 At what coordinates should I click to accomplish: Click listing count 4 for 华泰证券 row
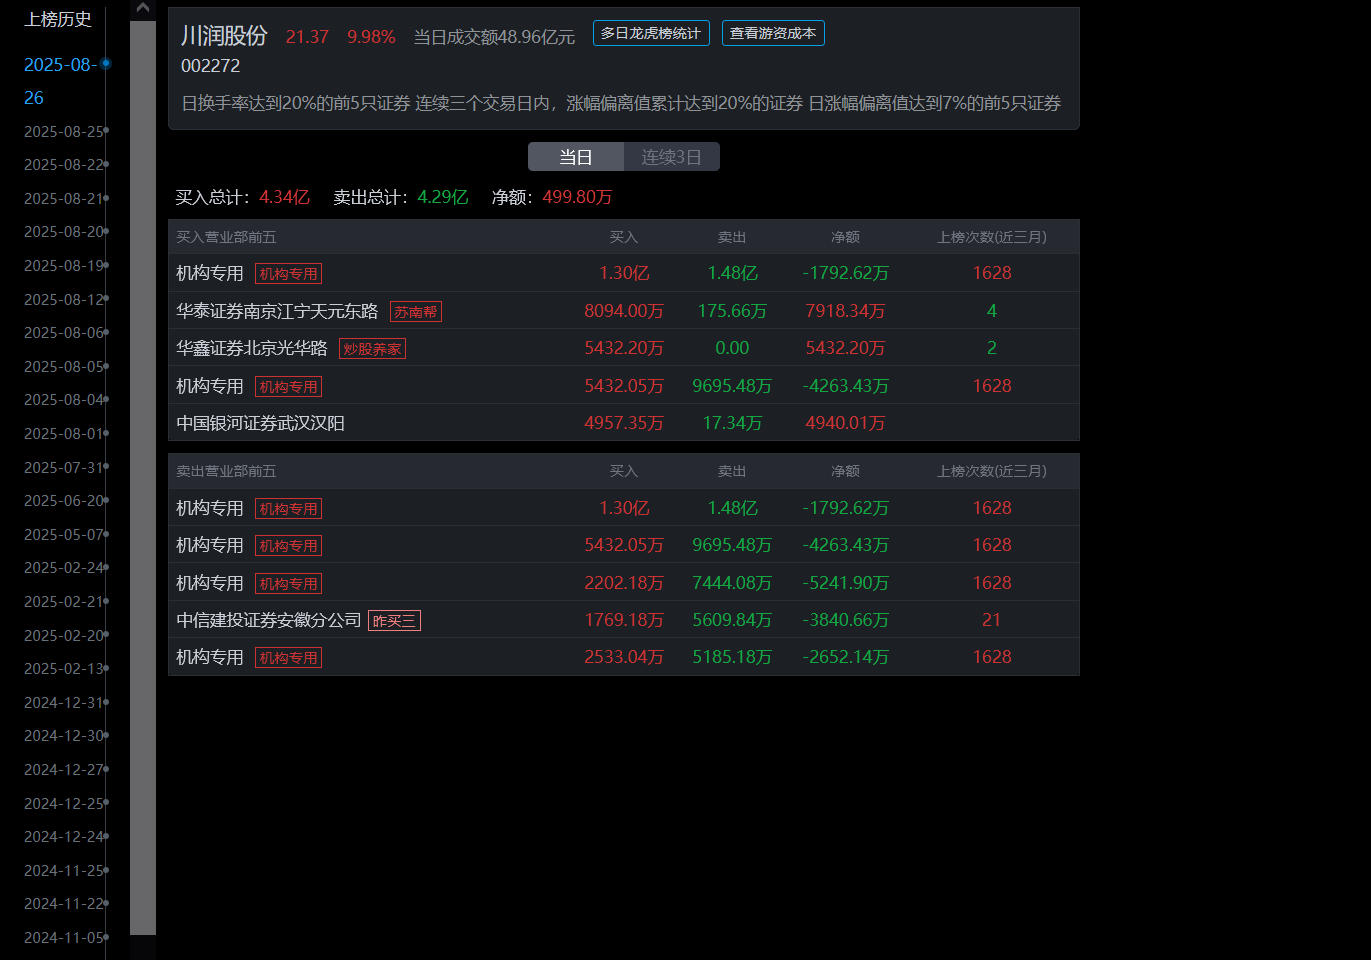pyautogui.click(x=991, y=311)
